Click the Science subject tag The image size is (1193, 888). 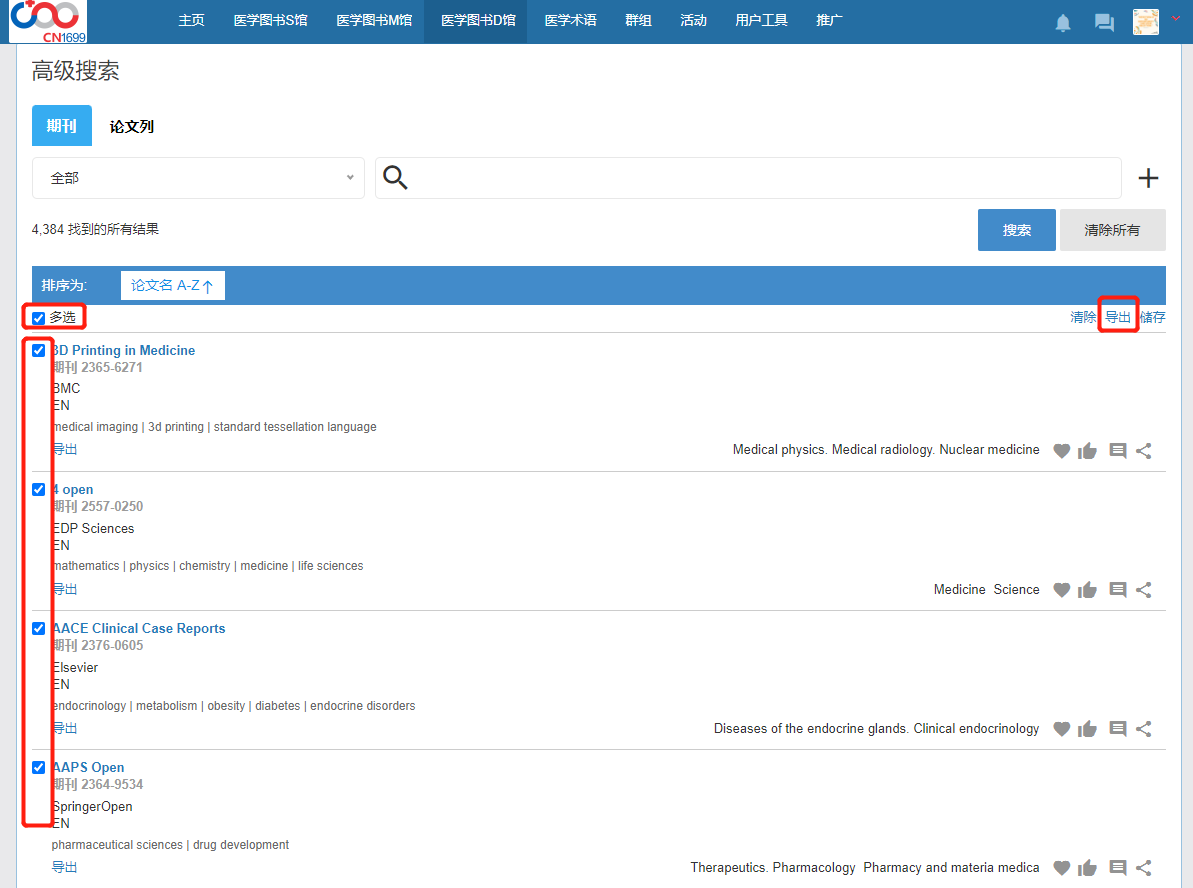[x=1016, y=590]
